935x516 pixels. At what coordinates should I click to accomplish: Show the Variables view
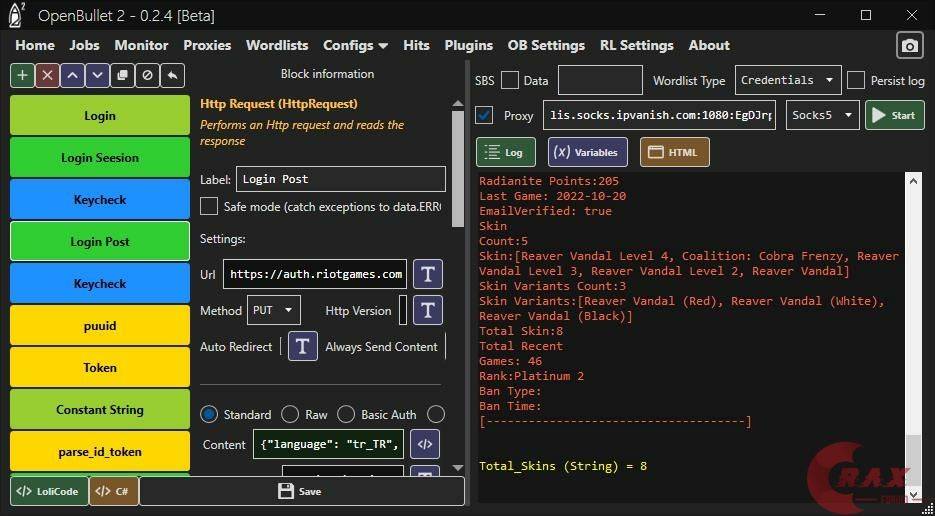(x=587, y=152)
